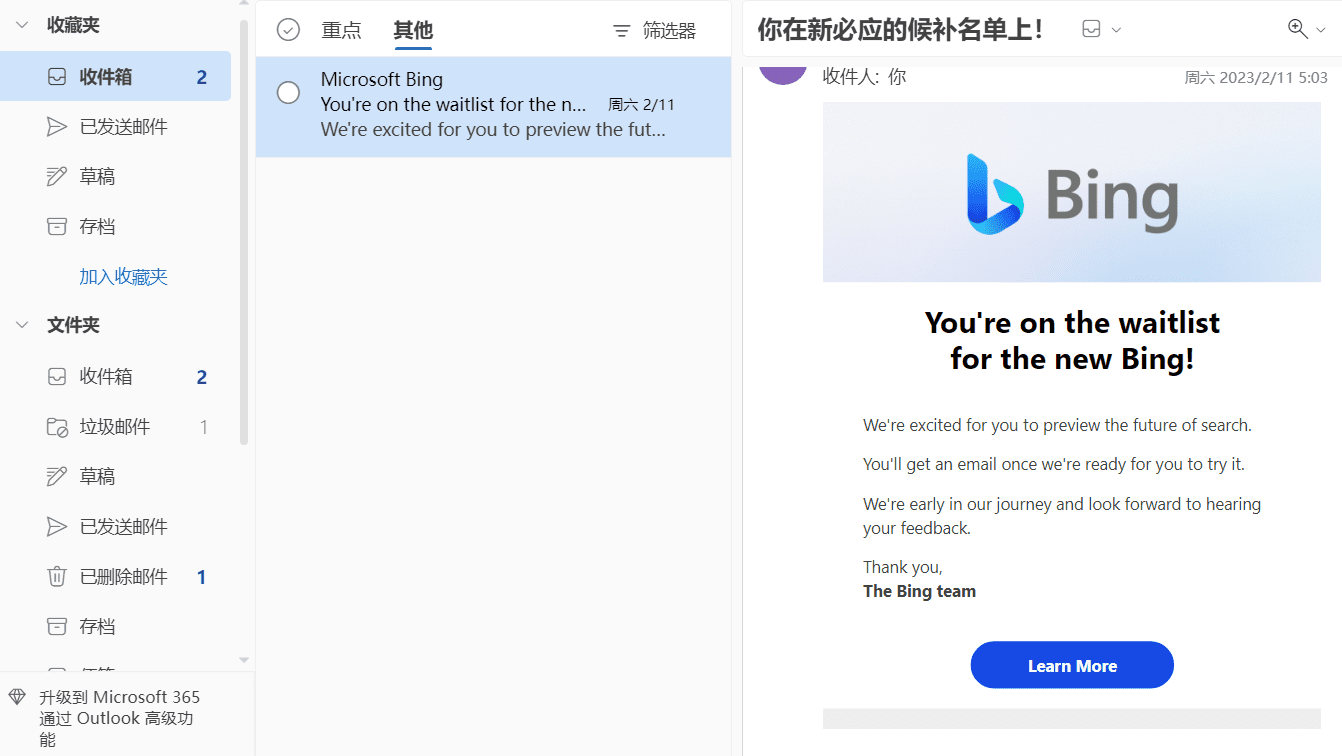Open 草稿 drafts under 文件夹
Image resolution: width=1342 pixels, height=756 pixels.
point(115,477)
